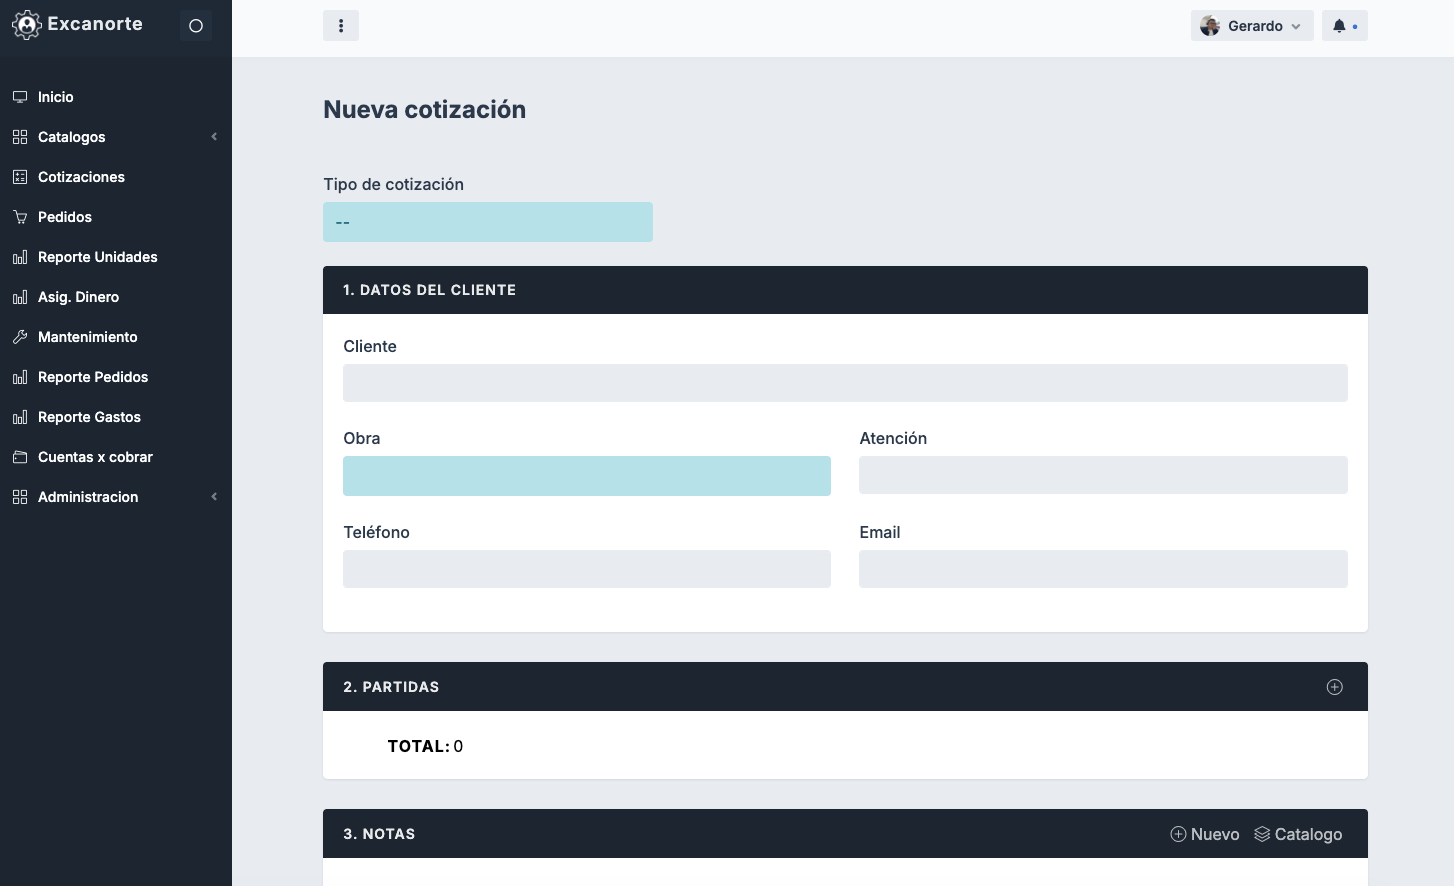Focus the Email input field
1454x886 pixels.
pyautogui.click(x=1103, y=569)
